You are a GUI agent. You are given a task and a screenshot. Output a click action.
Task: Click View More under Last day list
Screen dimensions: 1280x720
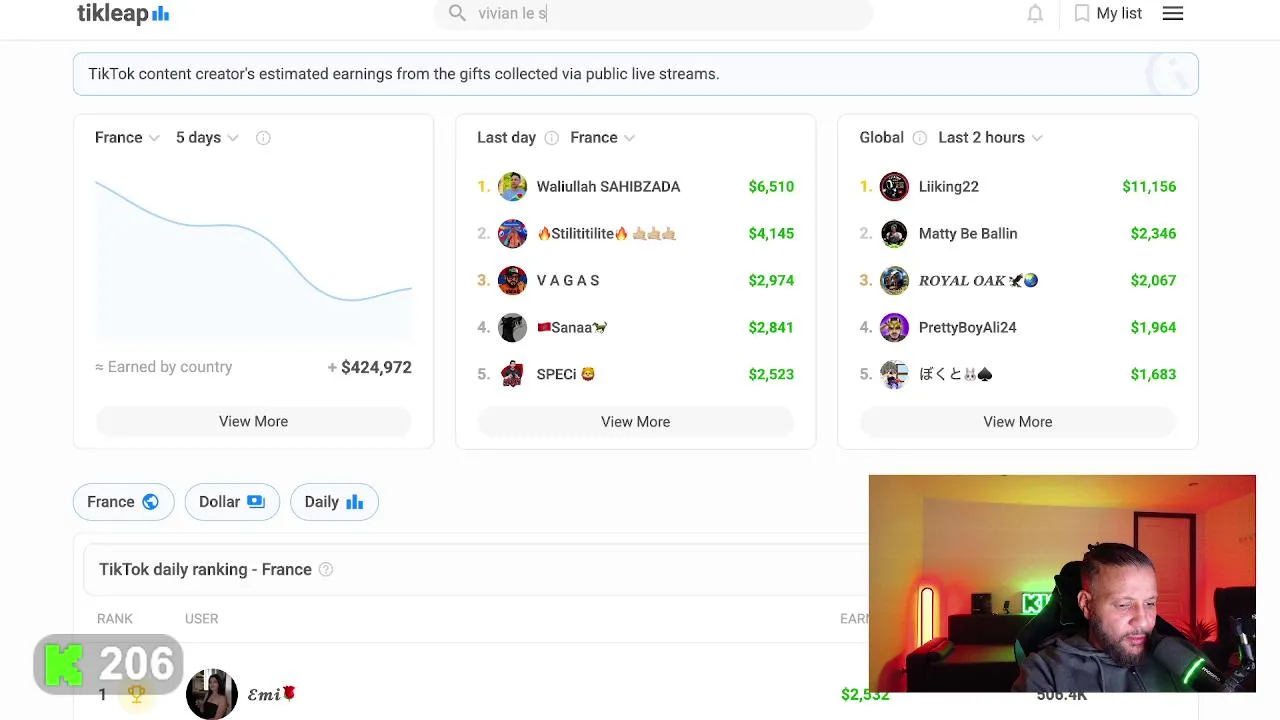pyautogui.click(x=635, y=422)
